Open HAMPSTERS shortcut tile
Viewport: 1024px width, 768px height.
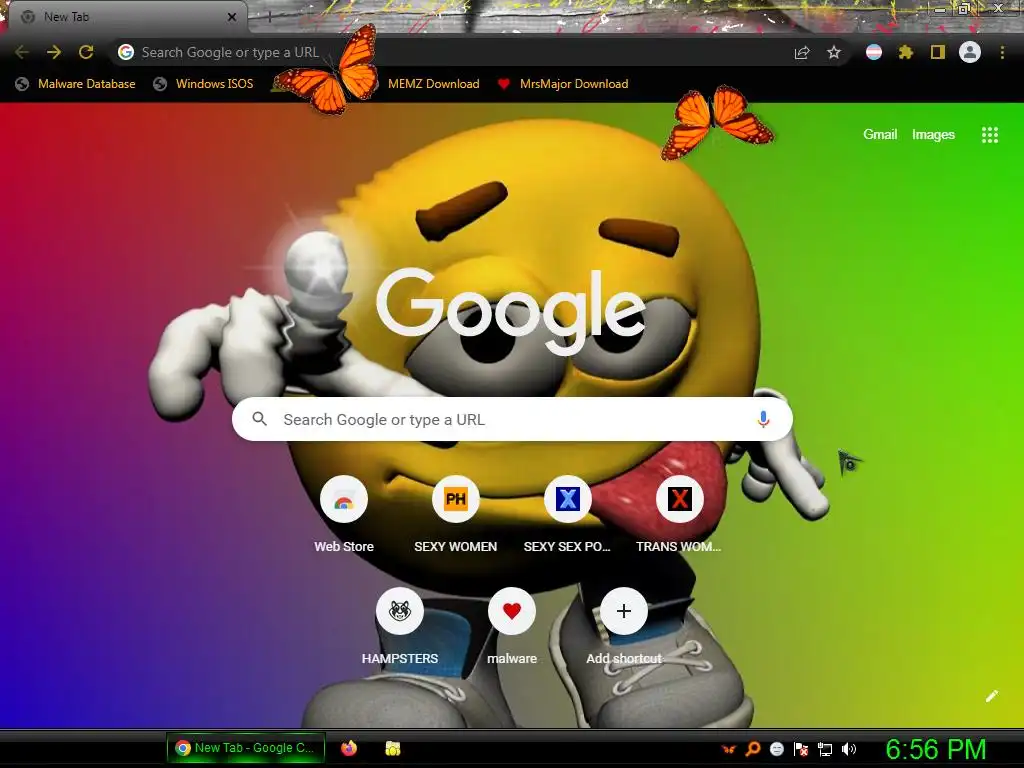point(400,627)
